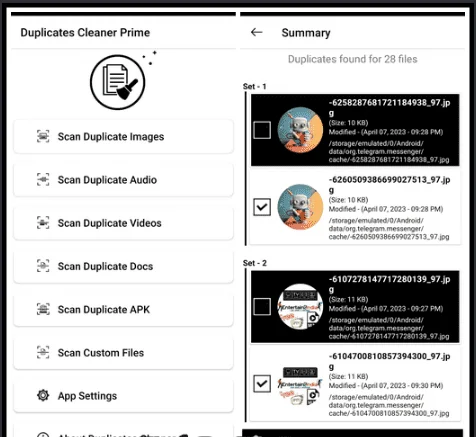Viewport: 476px width, 437px height.
Task: Uncheck the second file in Set 1
Action: click(x=262, y=207)
